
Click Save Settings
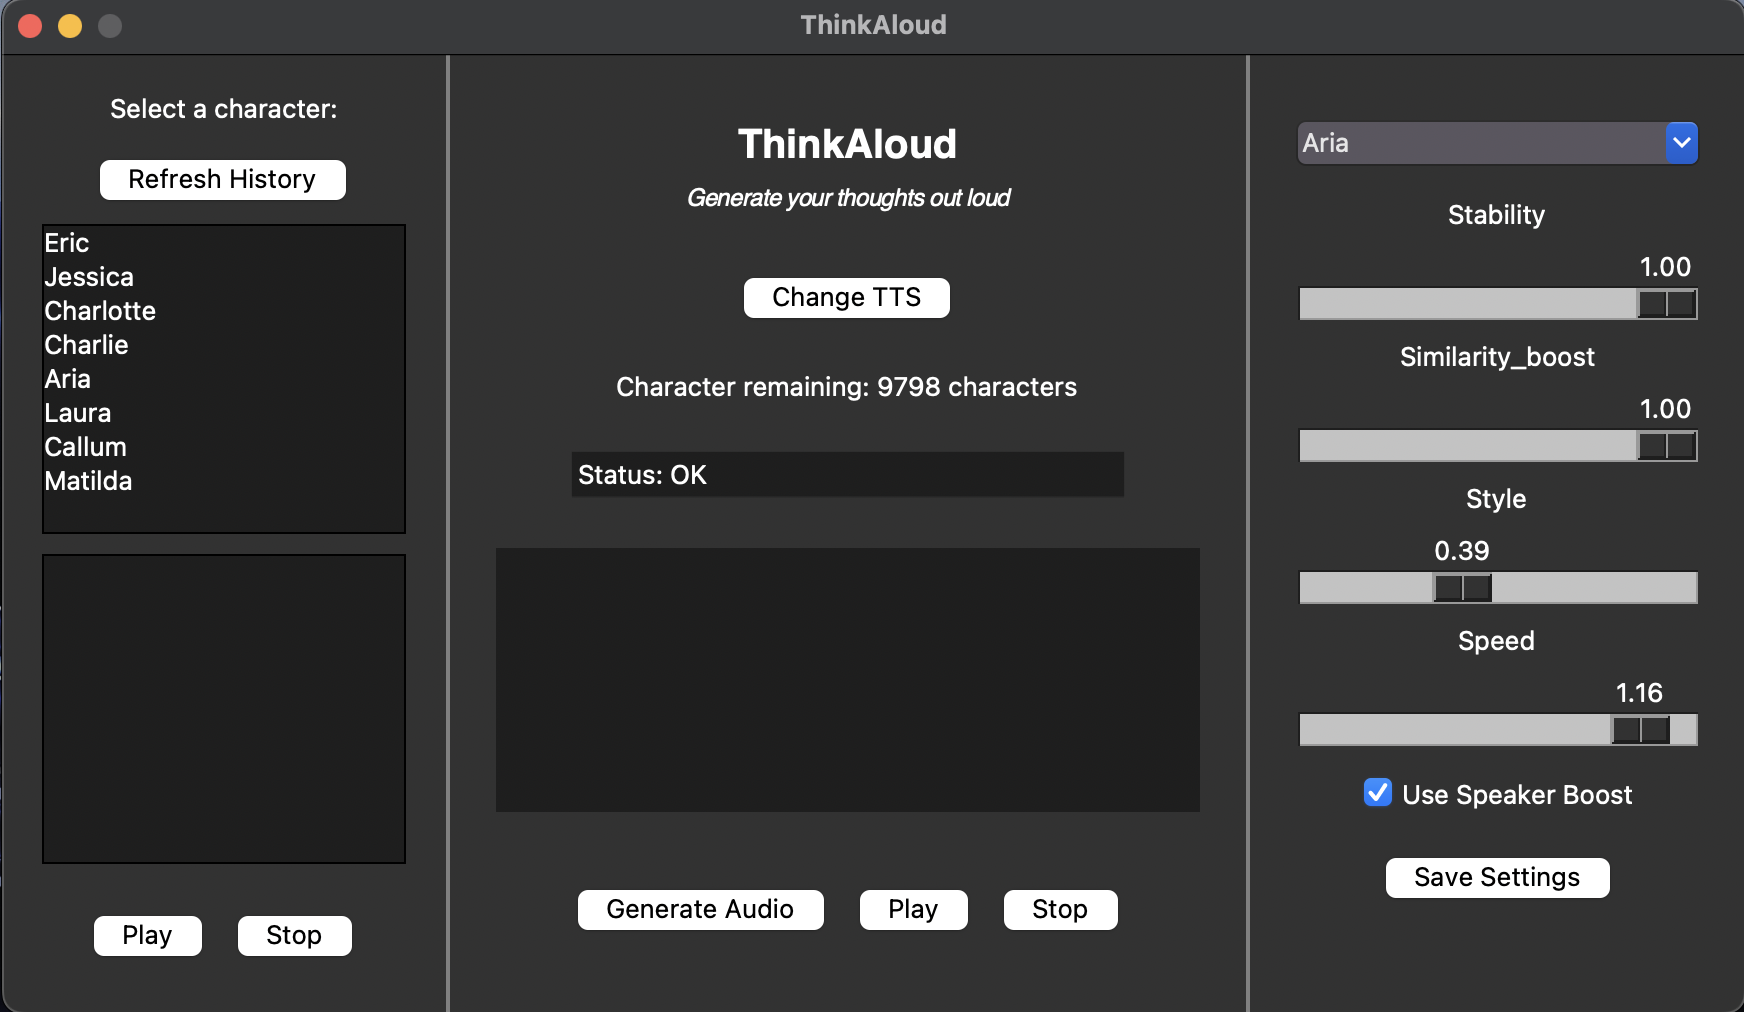pyautogui.click(x=1498, y=878)
